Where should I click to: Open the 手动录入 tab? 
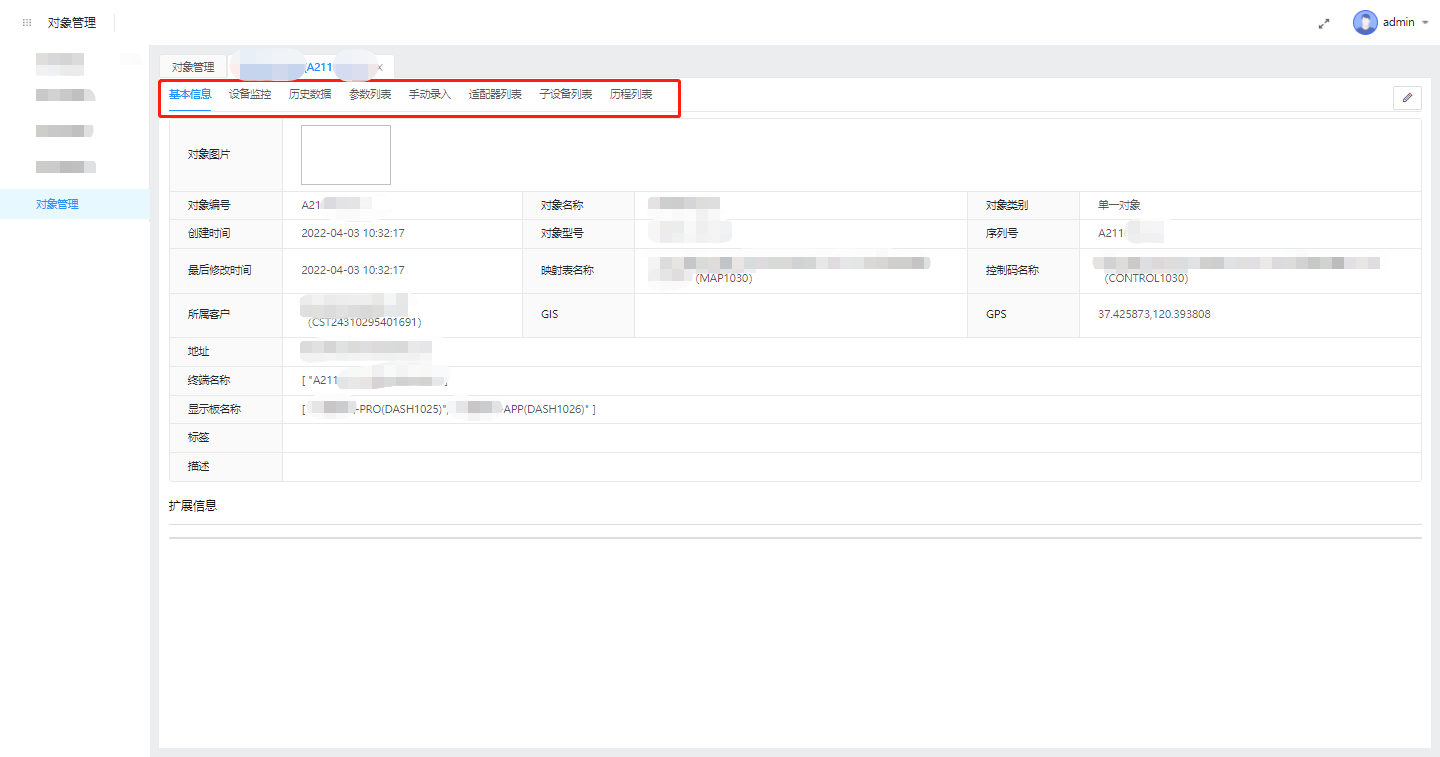tap(430, 95)
